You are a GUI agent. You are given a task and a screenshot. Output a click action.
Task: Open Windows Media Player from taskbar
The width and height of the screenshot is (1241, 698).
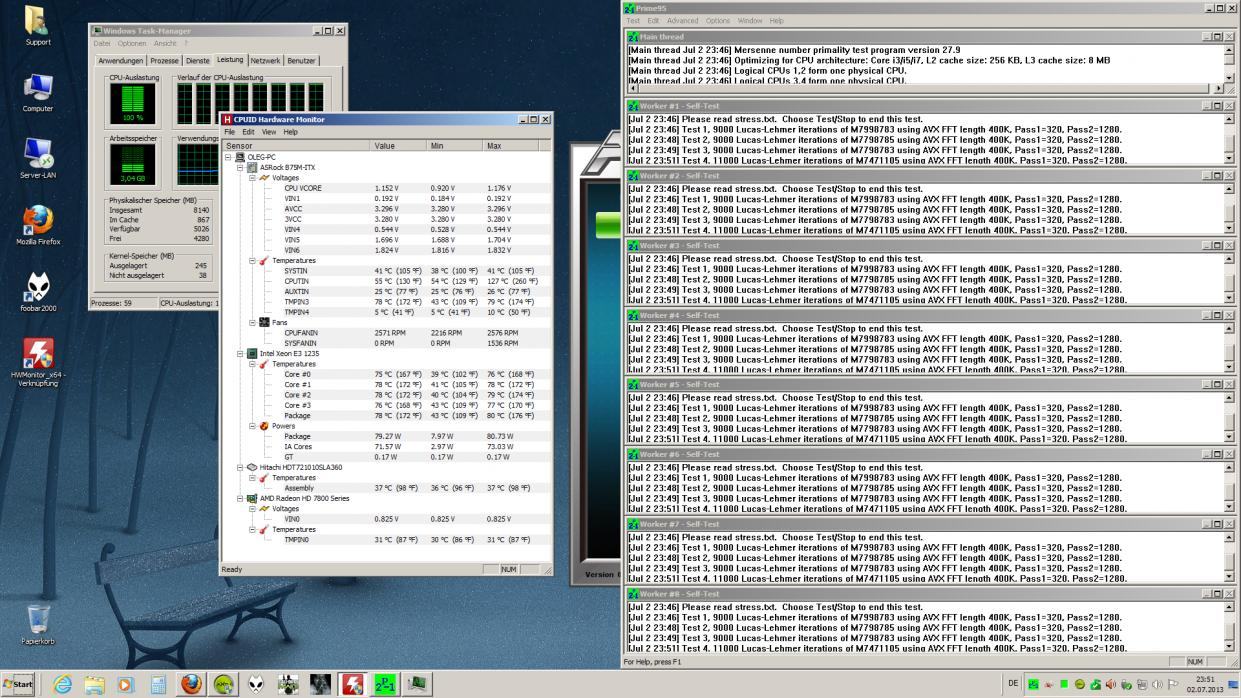tap(126, 685)
